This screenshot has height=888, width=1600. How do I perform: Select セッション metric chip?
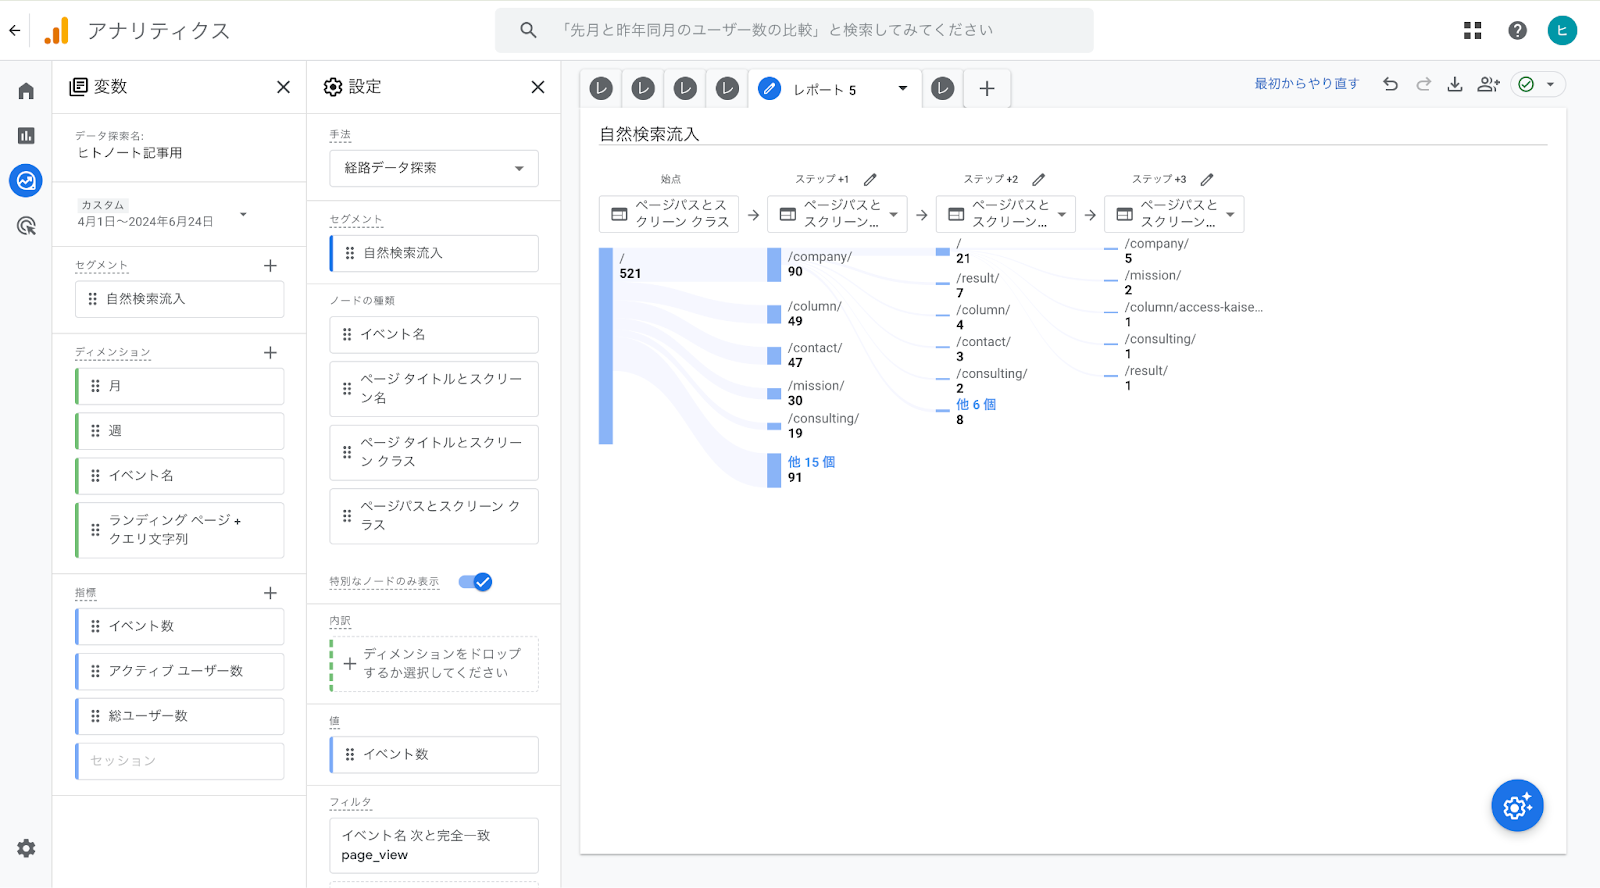[179, 761]
